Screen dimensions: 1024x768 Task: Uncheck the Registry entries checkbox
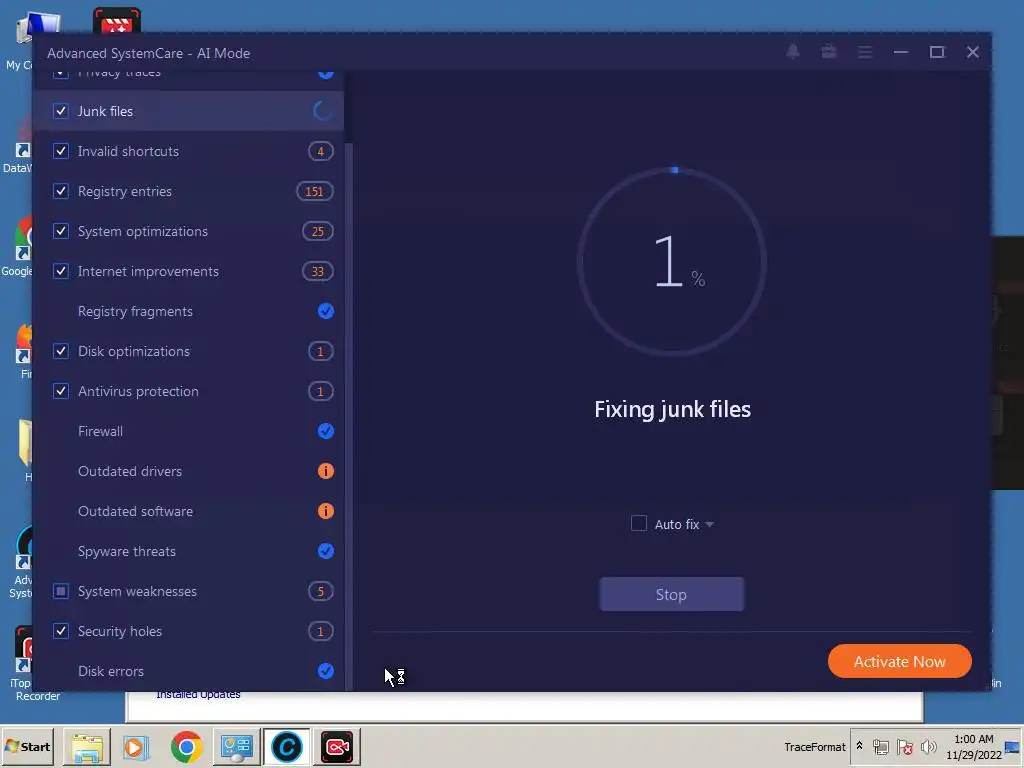point(61,191)
